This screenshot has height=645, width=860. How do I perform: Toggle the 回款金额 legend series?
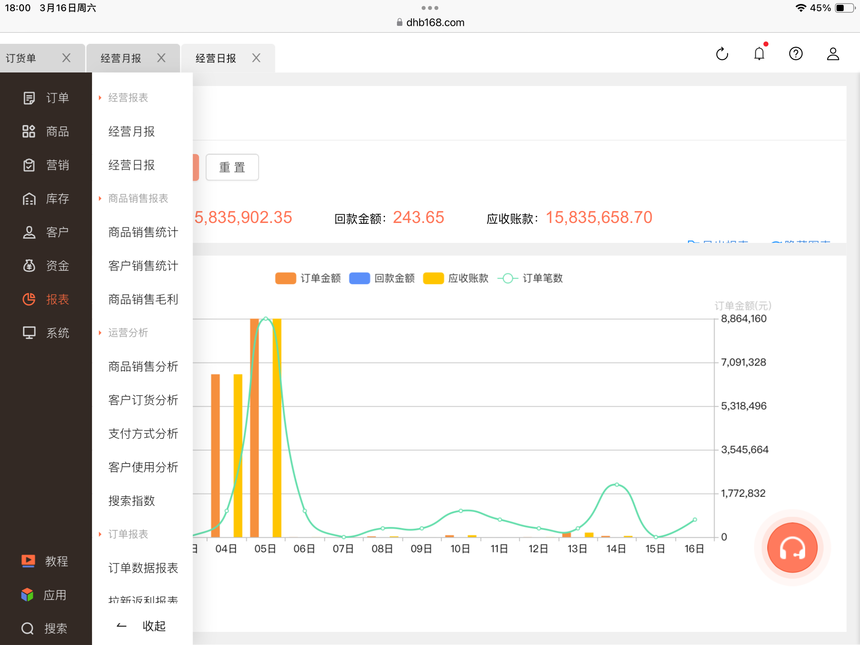click(382, 279)
